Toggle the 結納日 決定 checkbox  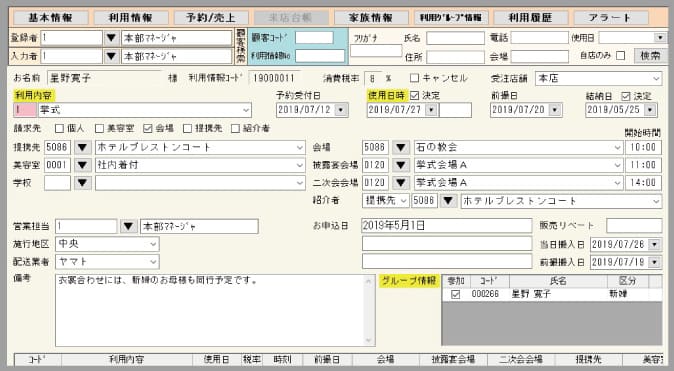[x=626, y=96]
